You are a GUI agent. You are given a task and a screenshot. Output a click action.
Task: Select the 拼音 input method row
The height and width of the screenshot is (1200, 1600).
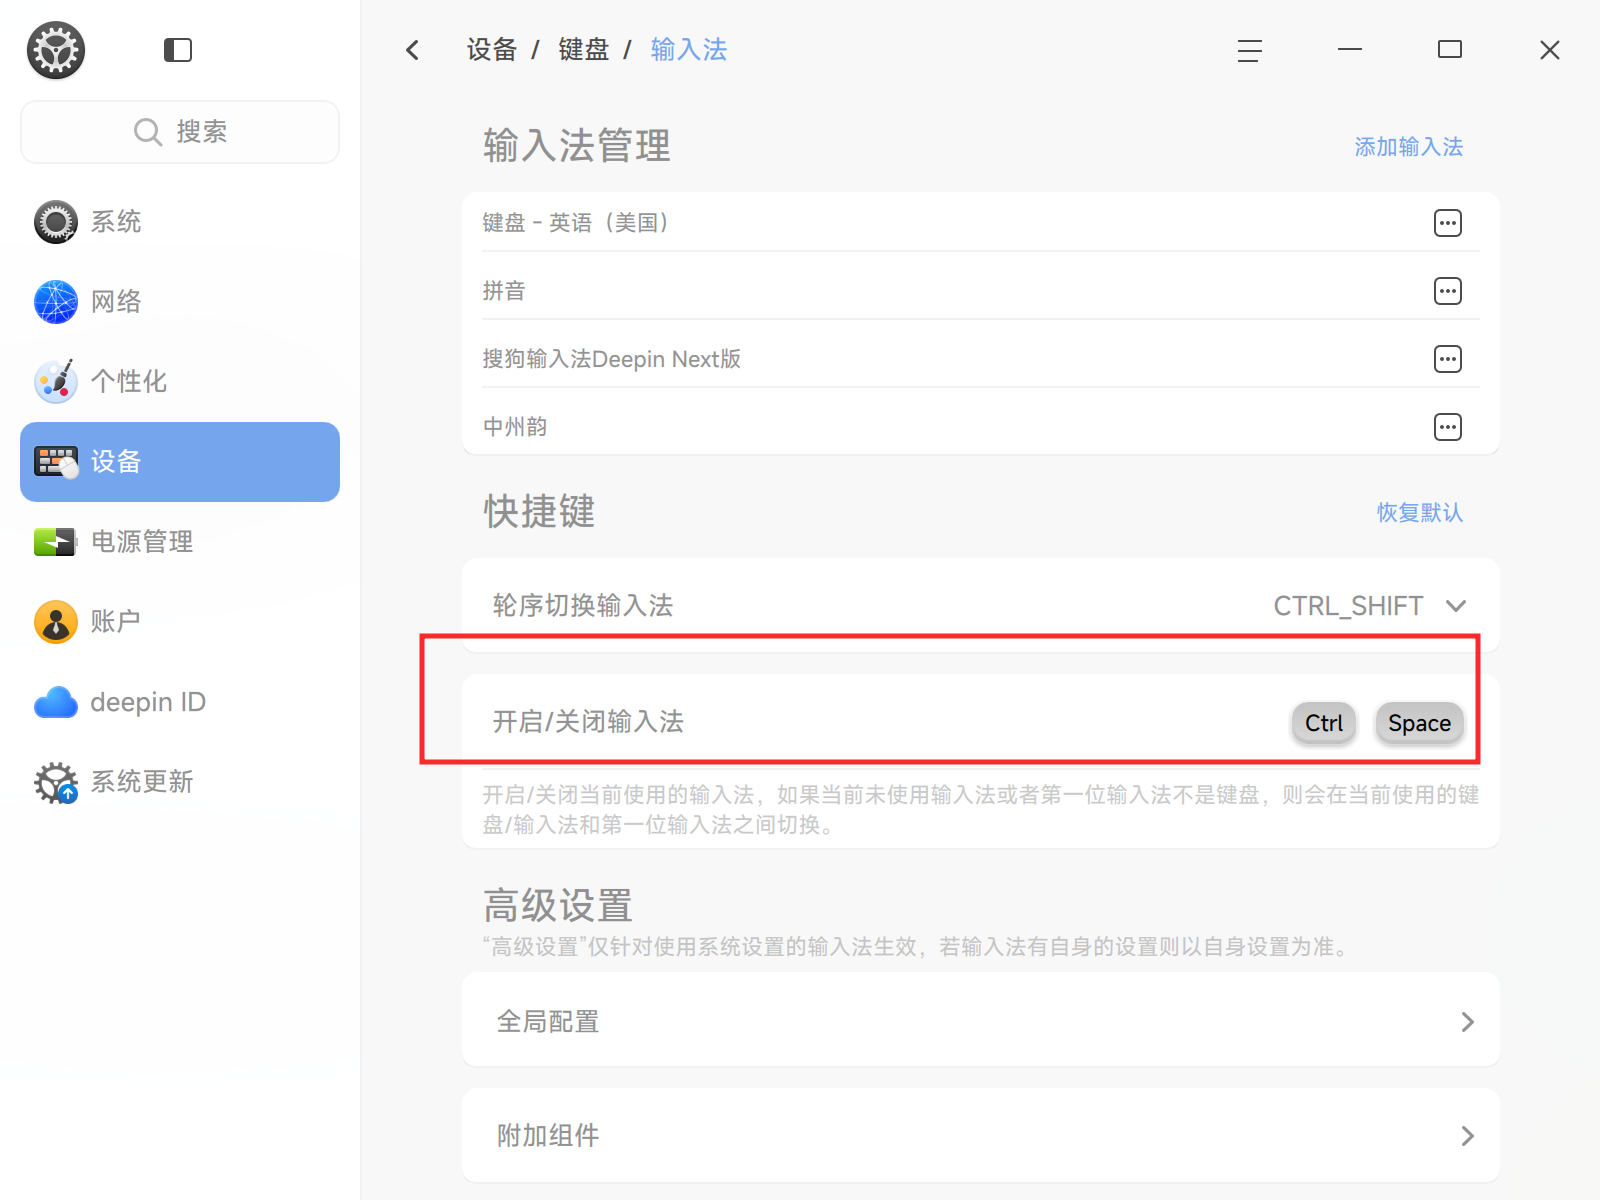980,291
